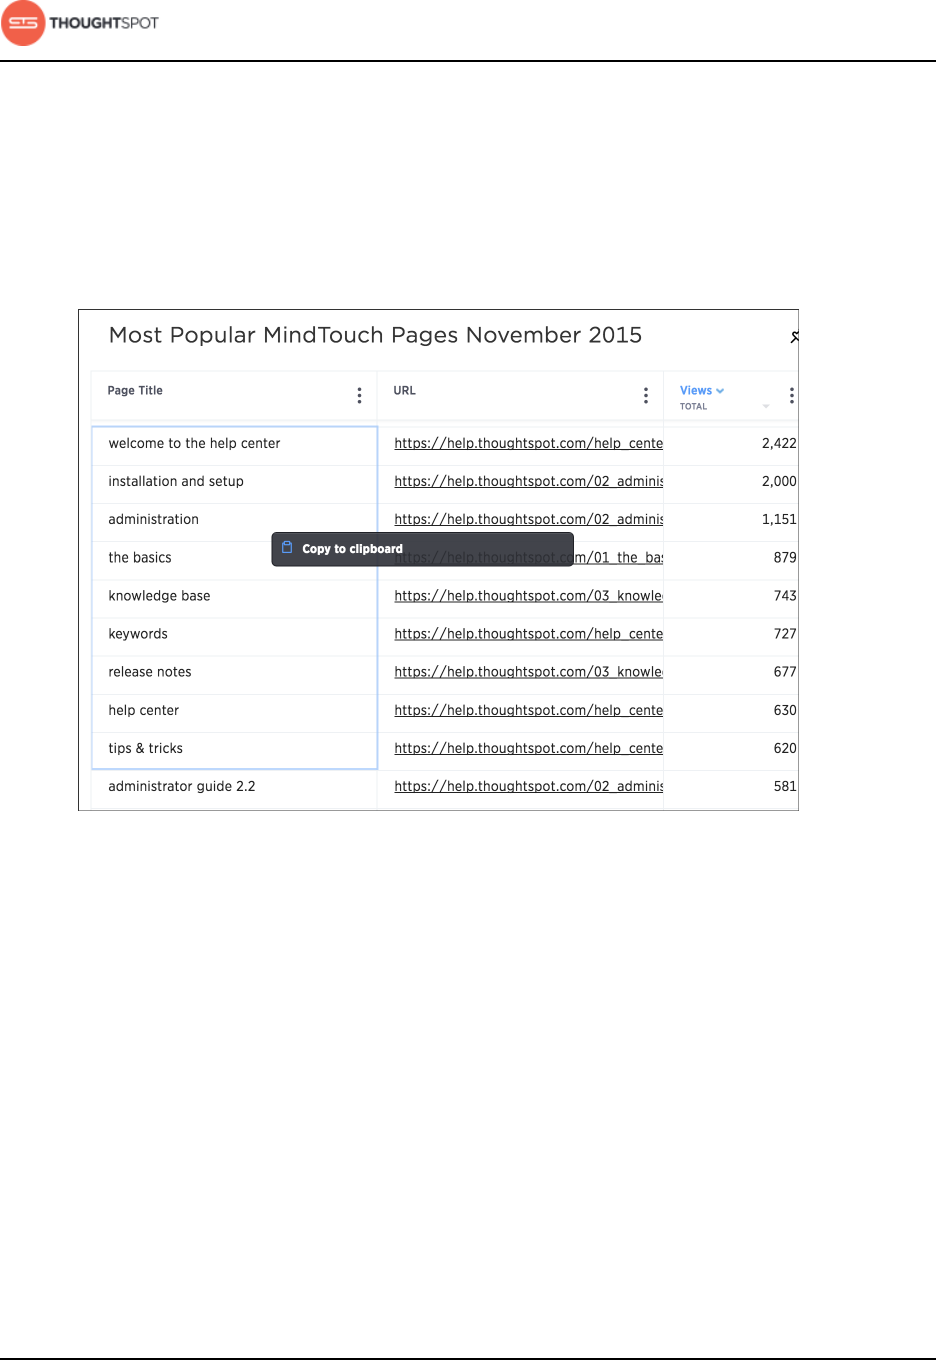This screenshot has height=1360, width=936.
Task: Select the knowledge base title cell
Action: pos(159,596)
